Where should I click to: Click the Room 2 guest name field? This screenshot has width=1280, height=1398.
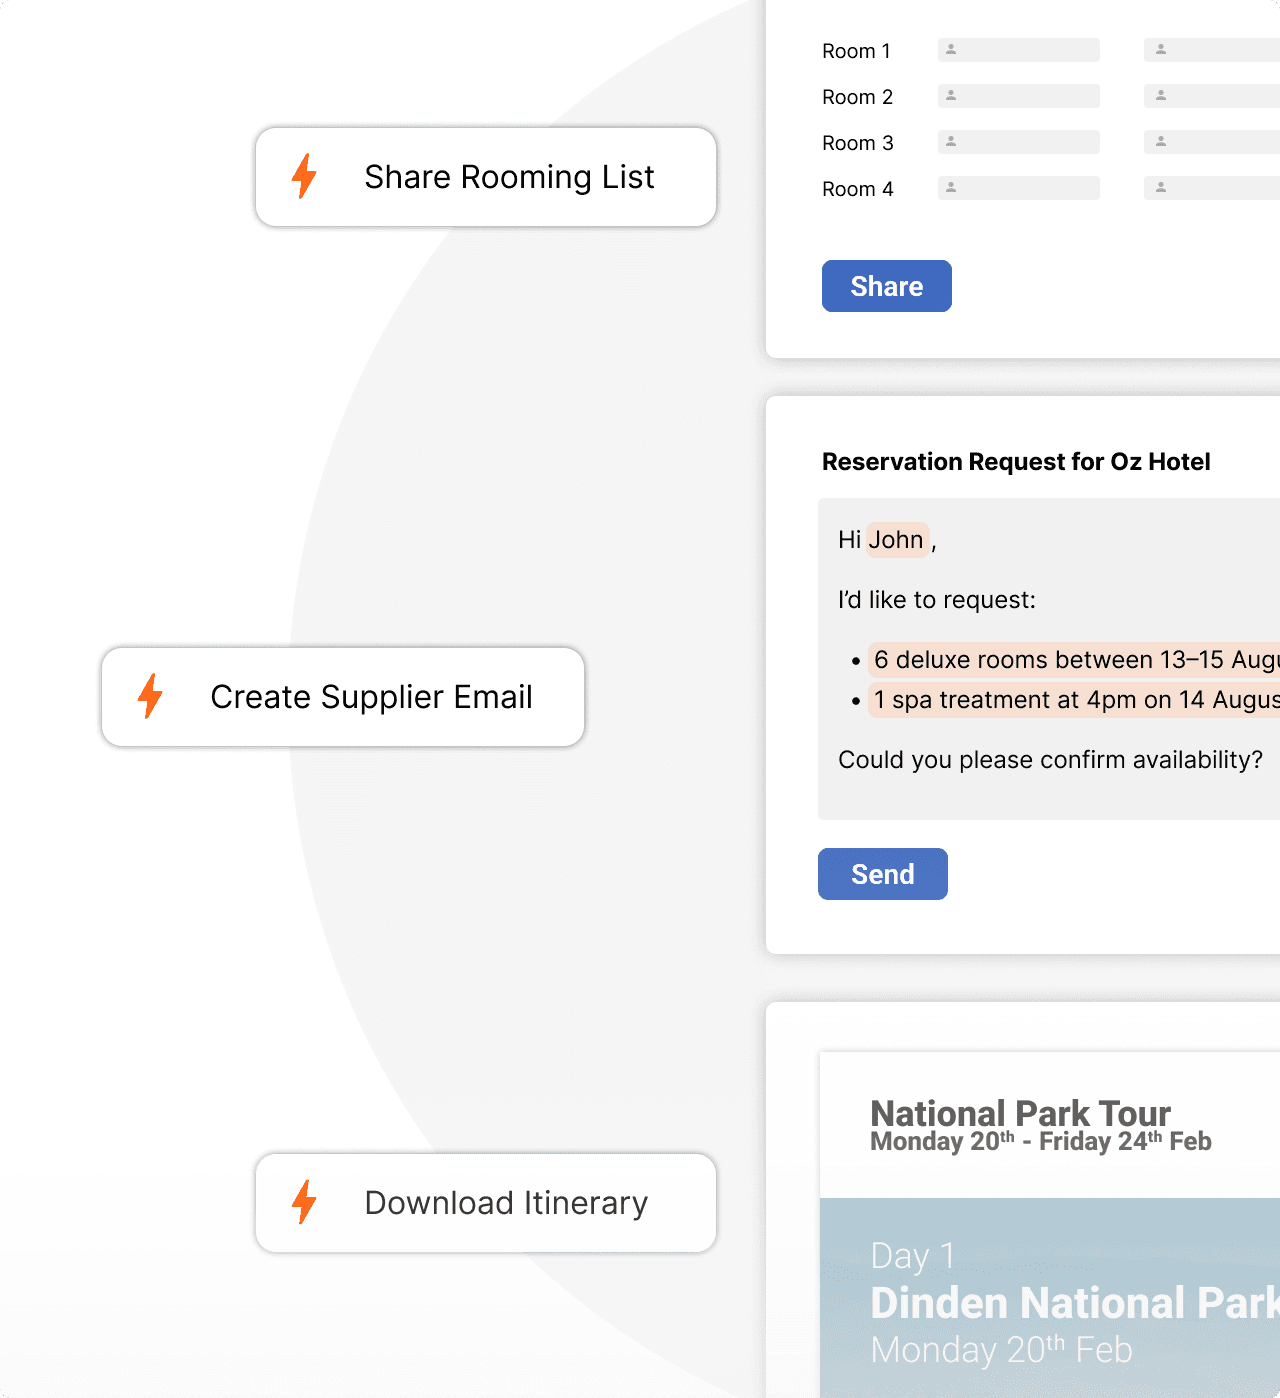(1019, 95)
